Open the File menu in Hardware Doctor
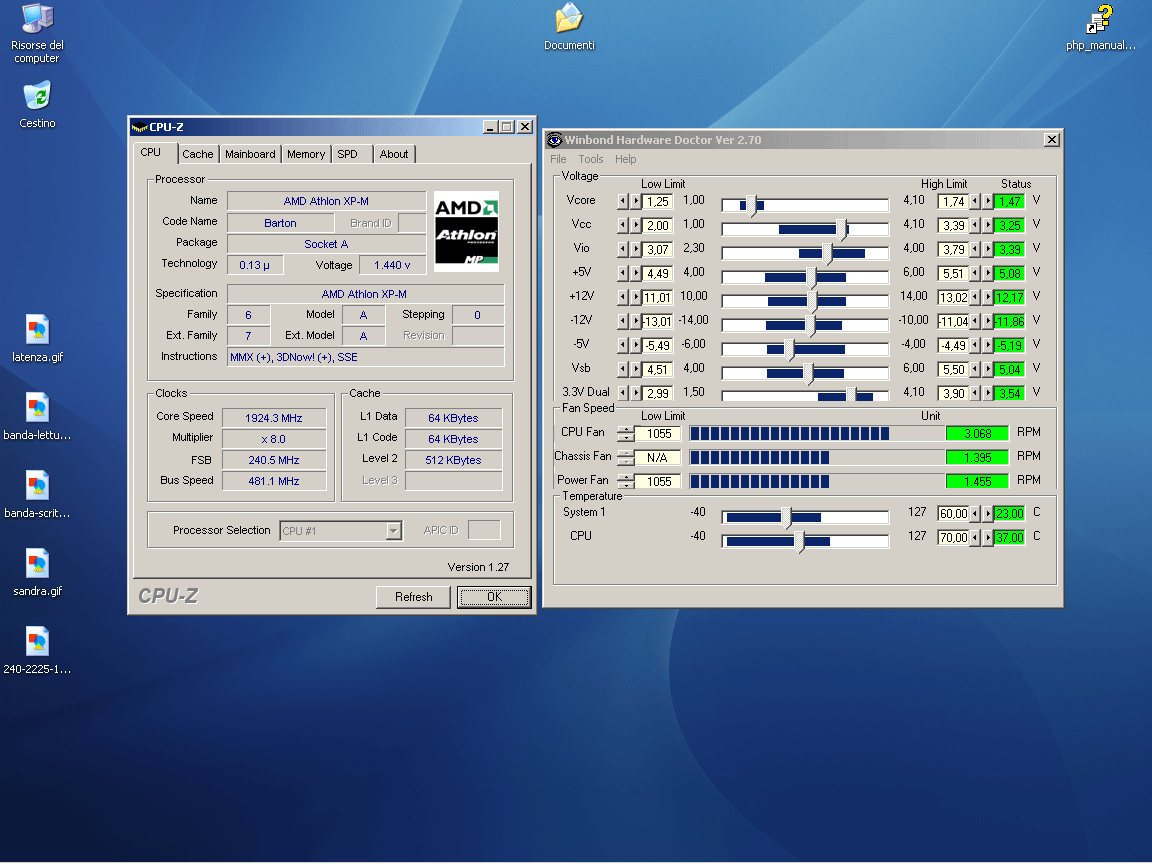Viewport: 1152px width, 864px height. point(558,159)
